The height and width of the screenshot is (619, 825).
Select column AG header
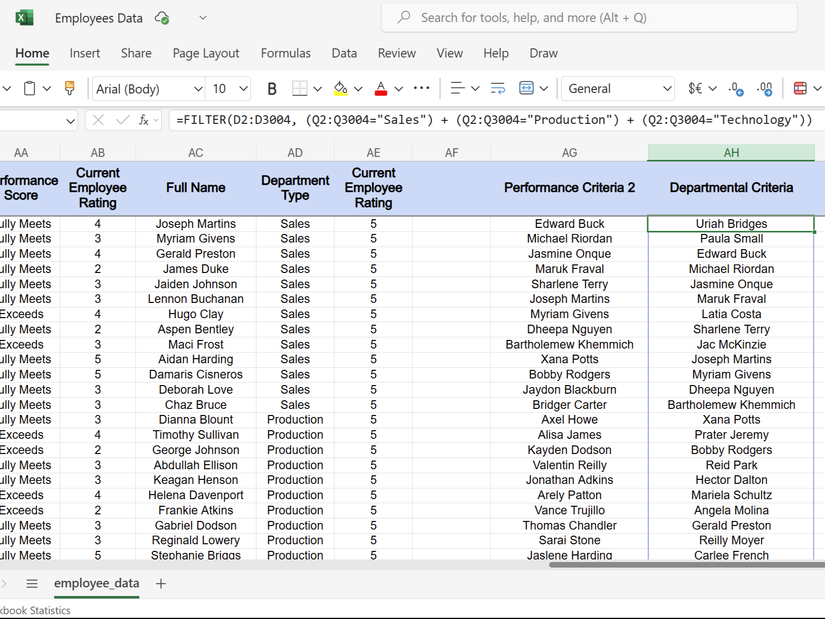569,153
